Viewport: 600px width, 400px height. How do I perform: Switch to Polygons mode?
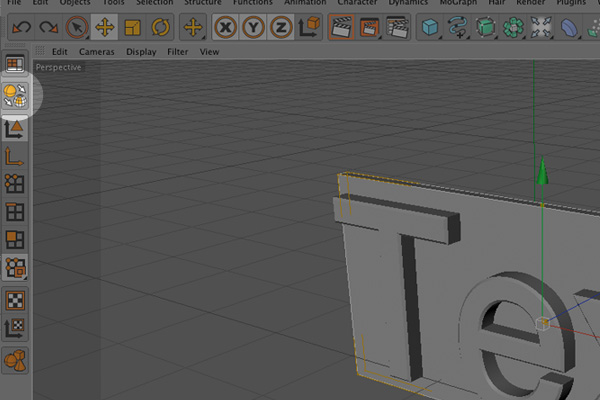pos(15,240)
